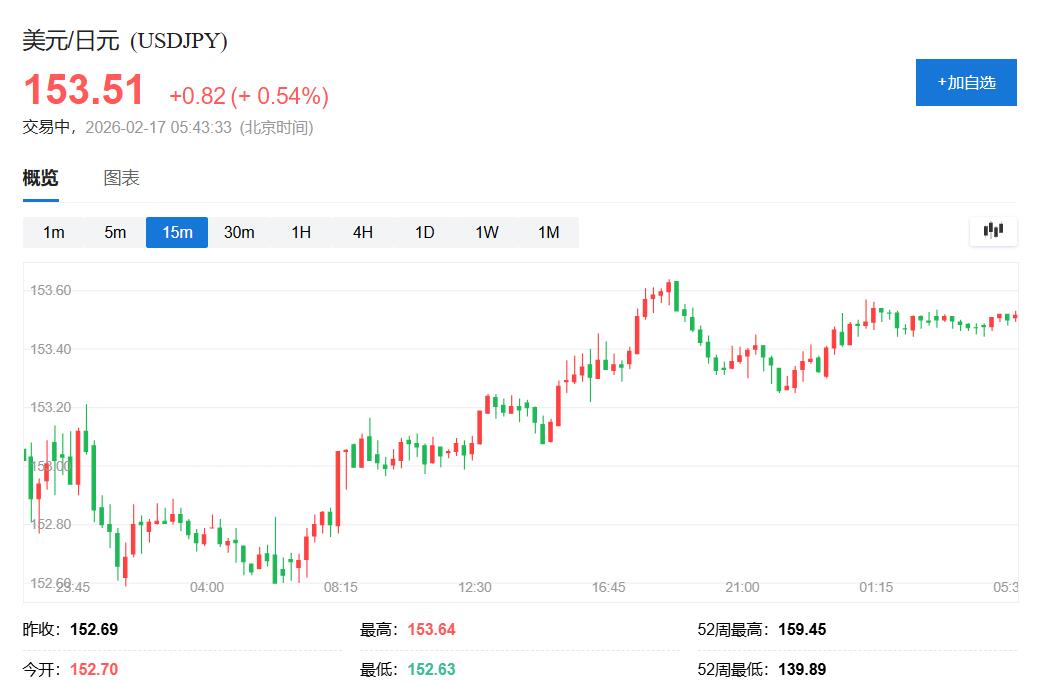Switch to the 1H interval

(x=301, y=231)
